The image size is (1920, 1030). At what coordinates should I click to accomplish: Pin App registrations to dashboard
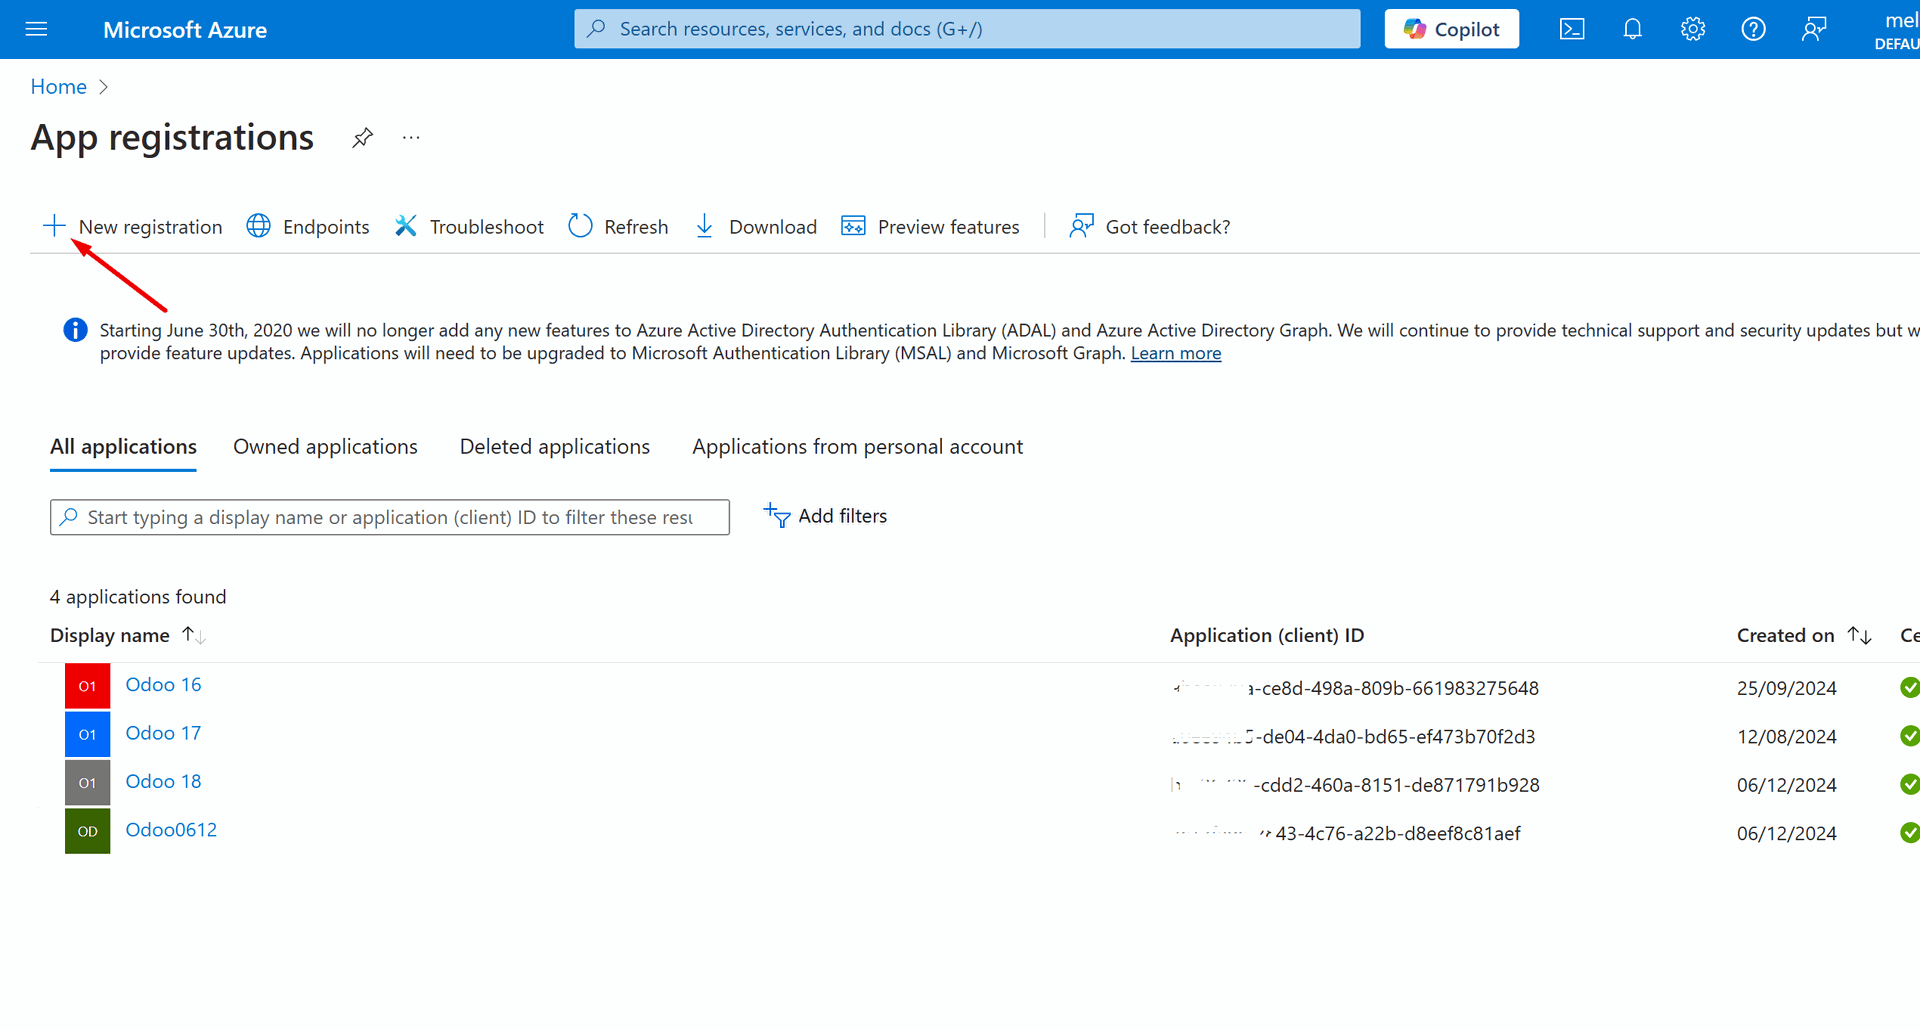coord(362,138)
